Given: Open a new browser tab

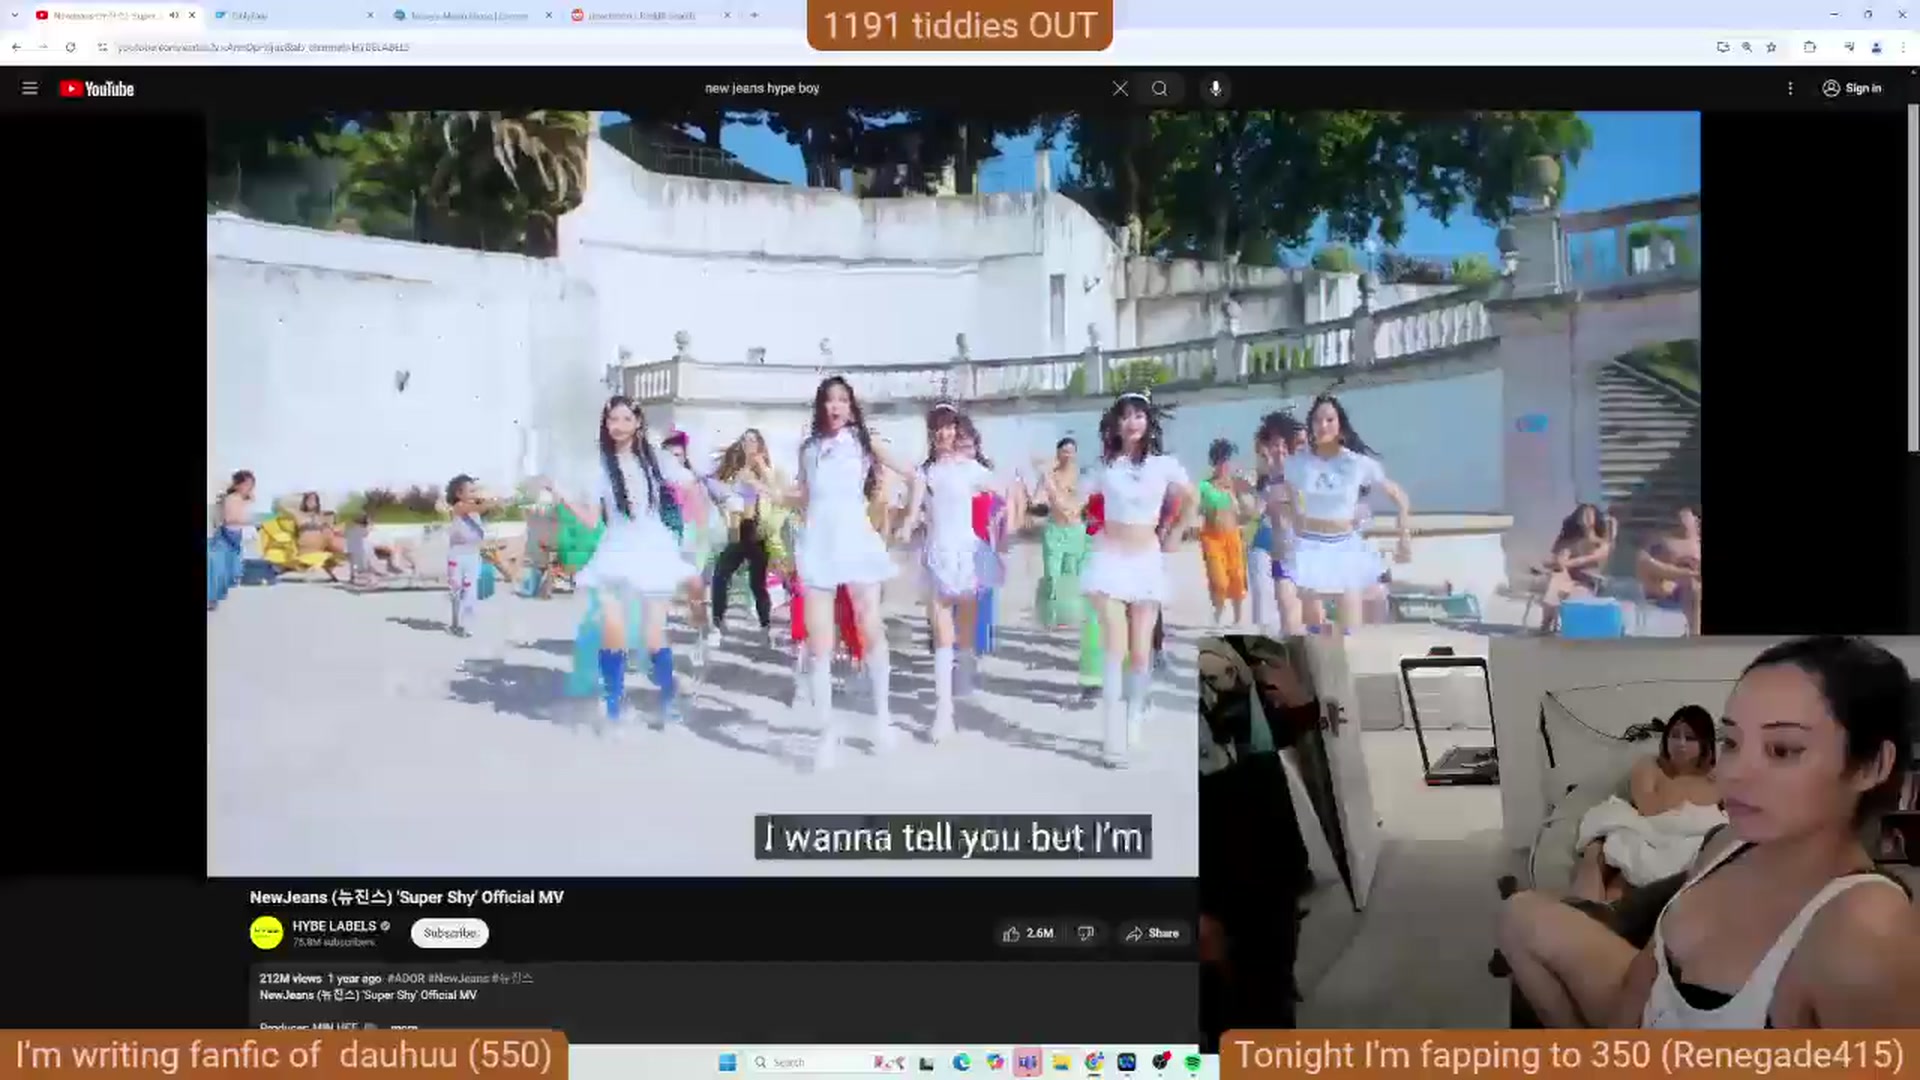Looking at the screenshot, I should click(x=754, y=15).
